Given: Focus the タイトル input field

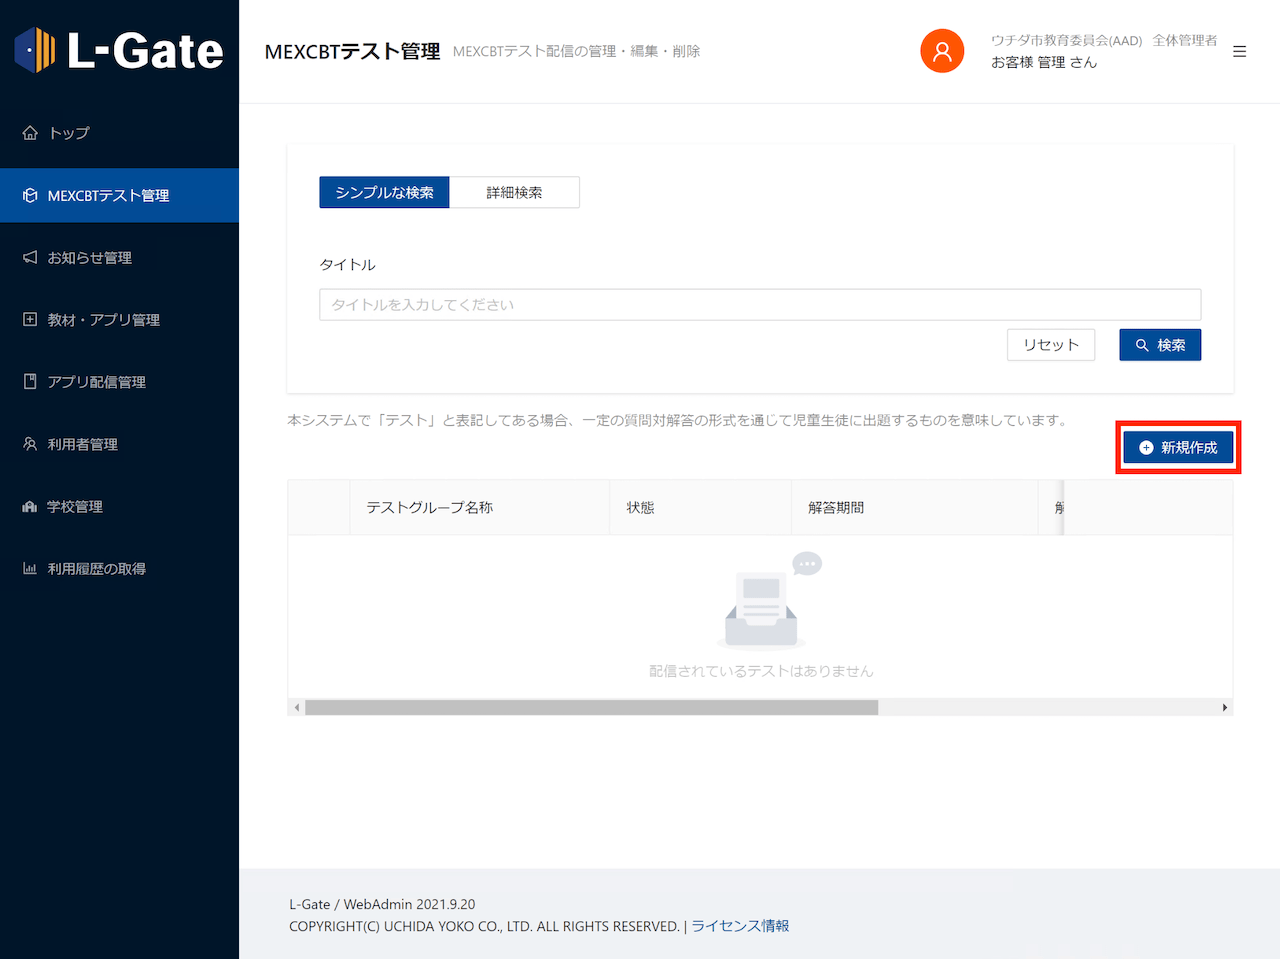Looking at the screenshot, I should 760,305.
